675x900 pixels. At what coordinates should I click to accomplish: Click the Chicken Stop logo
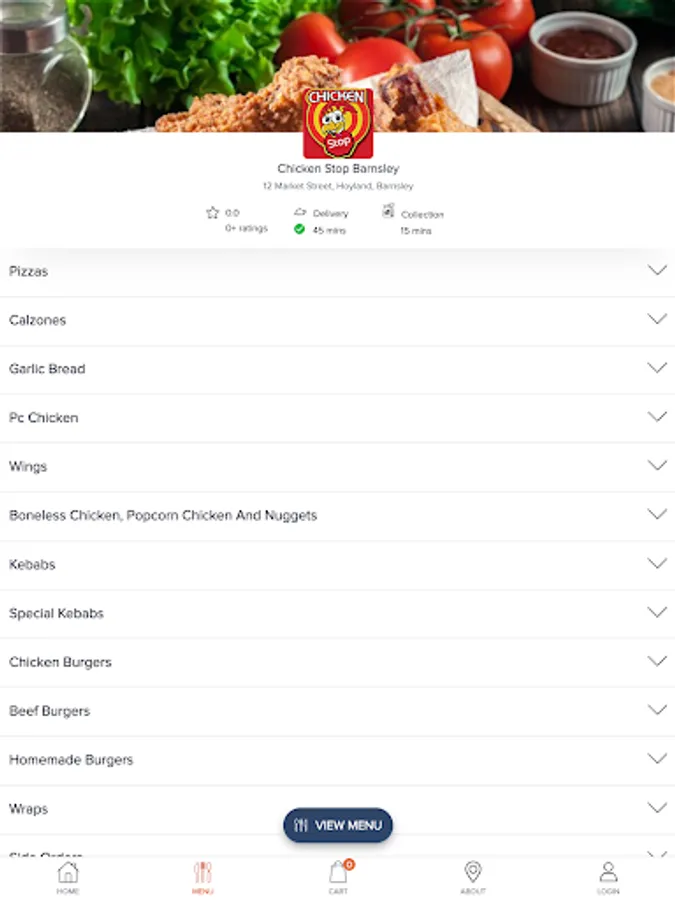click(338, 123)
